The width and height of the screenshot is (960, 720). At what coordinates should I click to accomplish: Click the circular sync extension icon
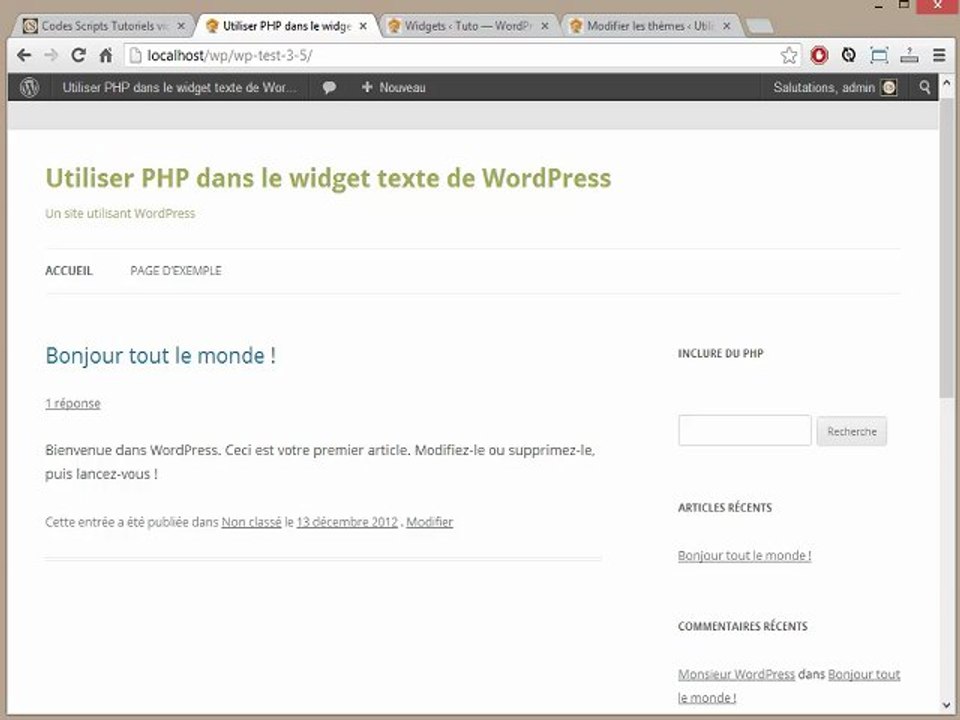[849, 56]
